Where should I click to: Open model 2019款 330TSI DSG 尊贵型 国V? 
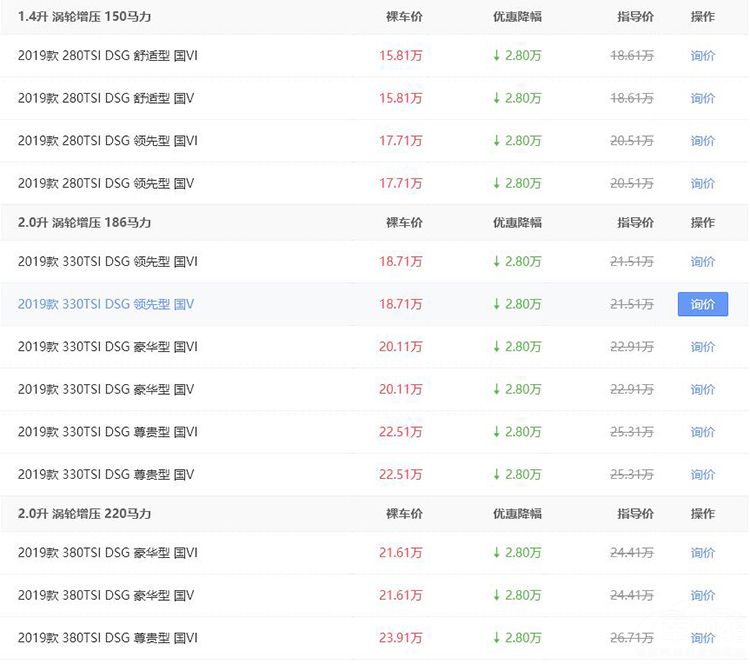(106, 474)
